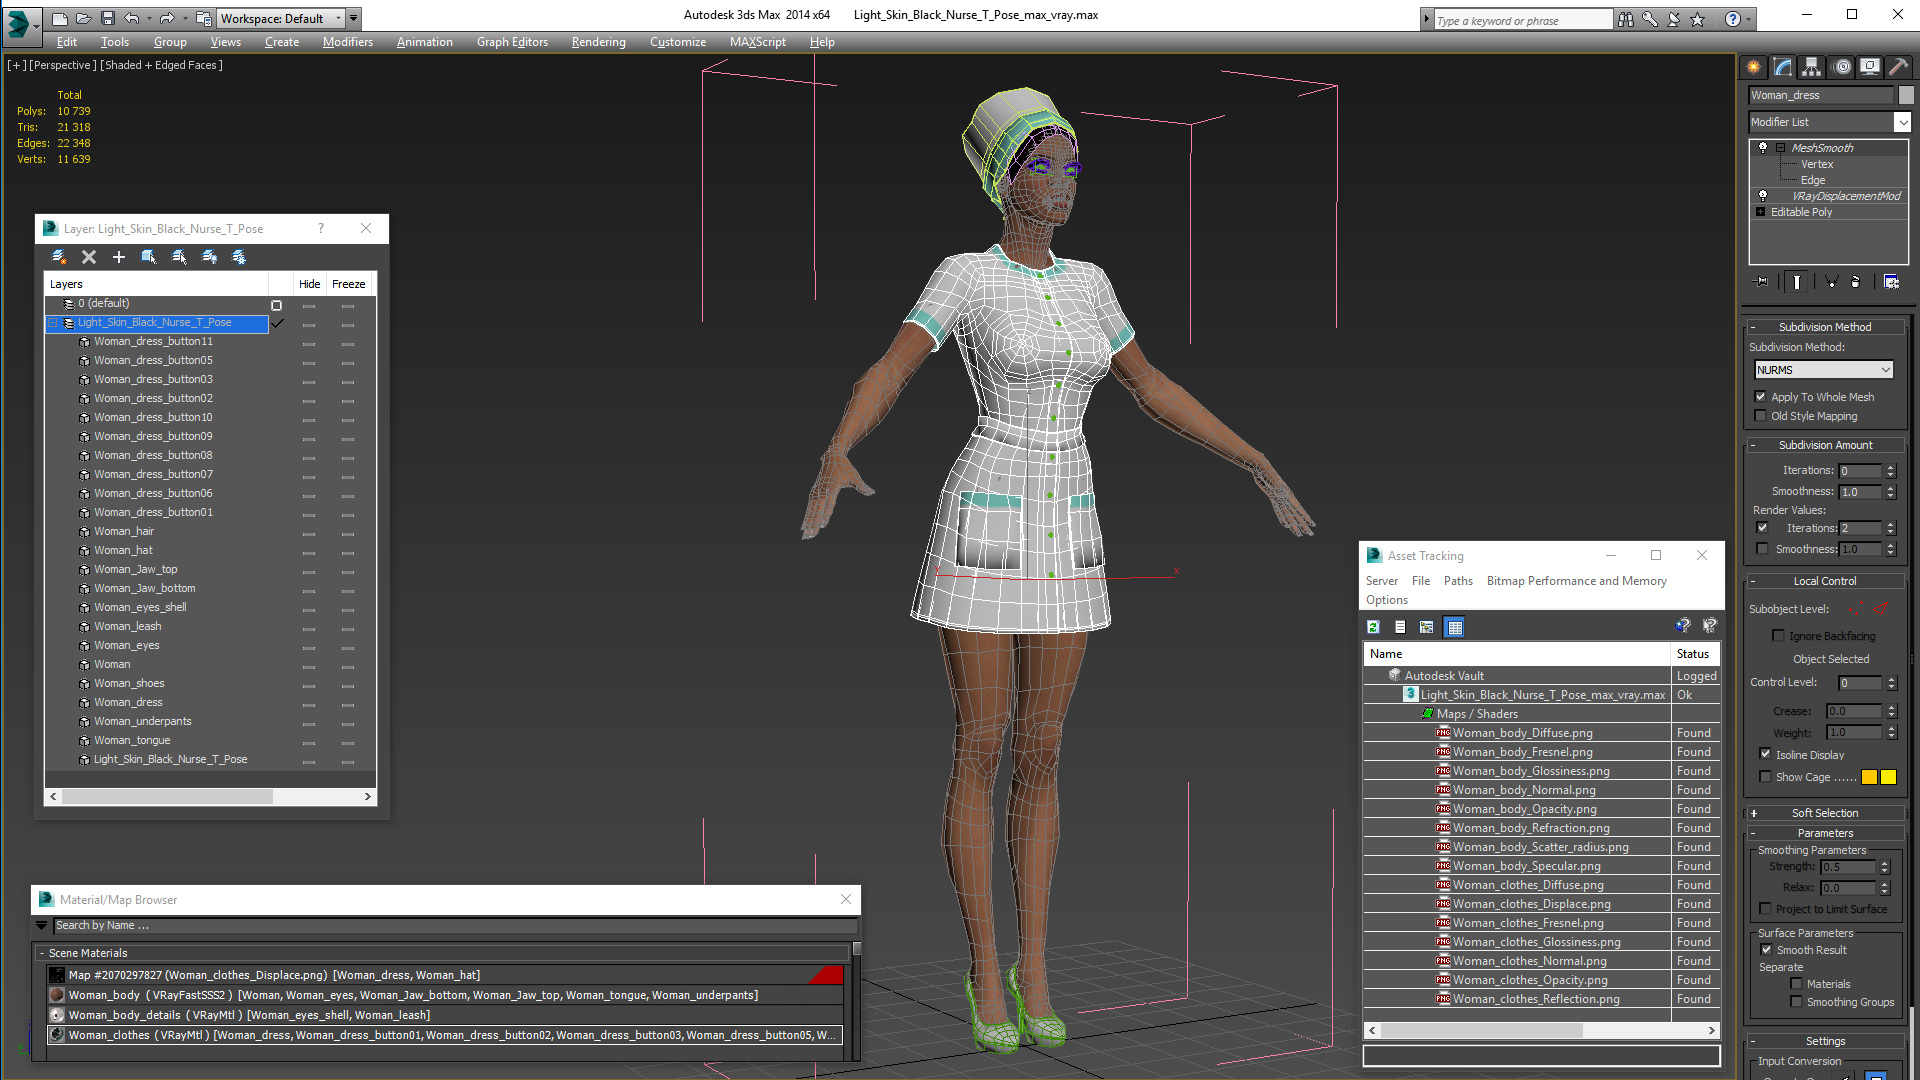Click Table View icon in Asset Tracking toolbar

click(x=1455, y=627)
